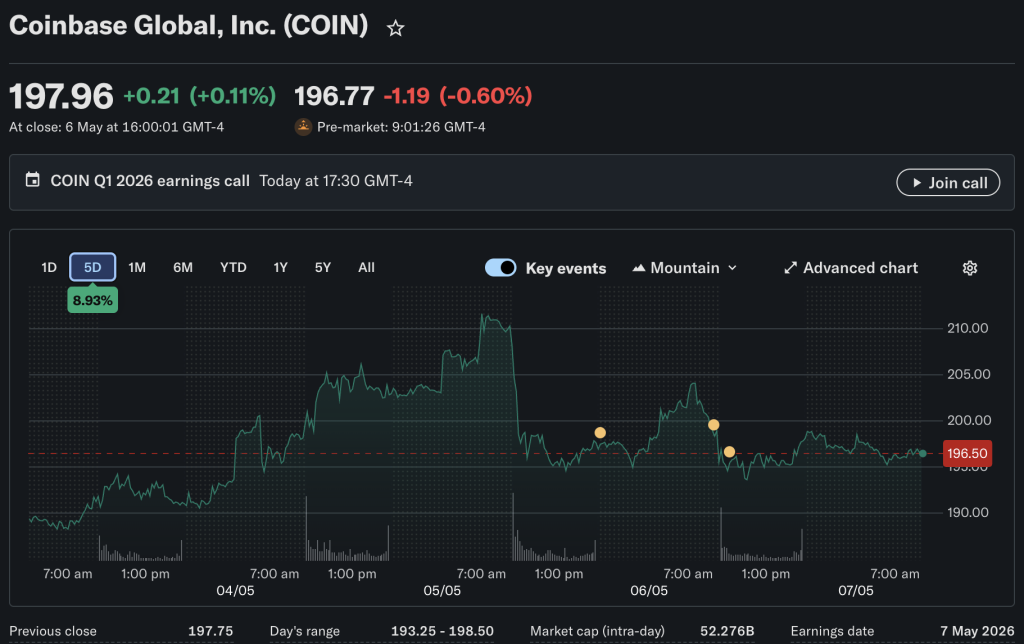Click the red 196.50 price label
Viewport: 1024px width, 644px height.
pos(967,453)
